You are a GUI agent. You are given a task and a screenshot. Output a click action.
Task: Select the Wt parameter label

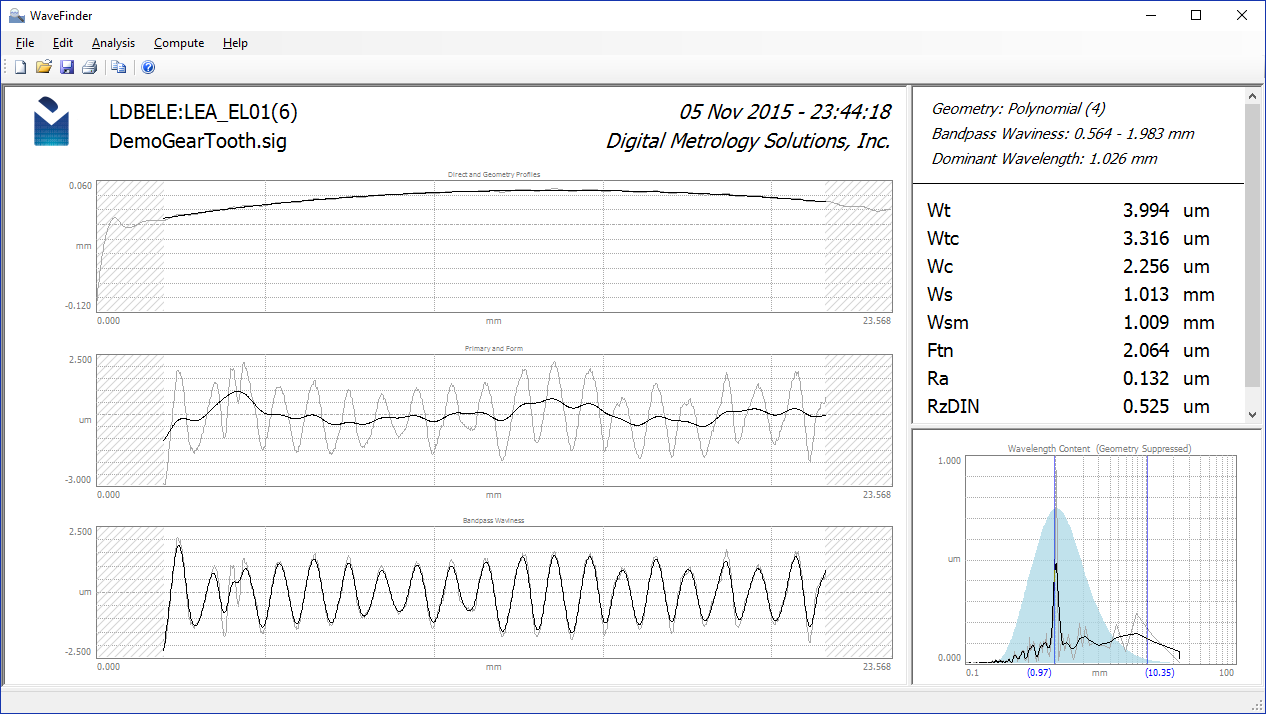939,211
